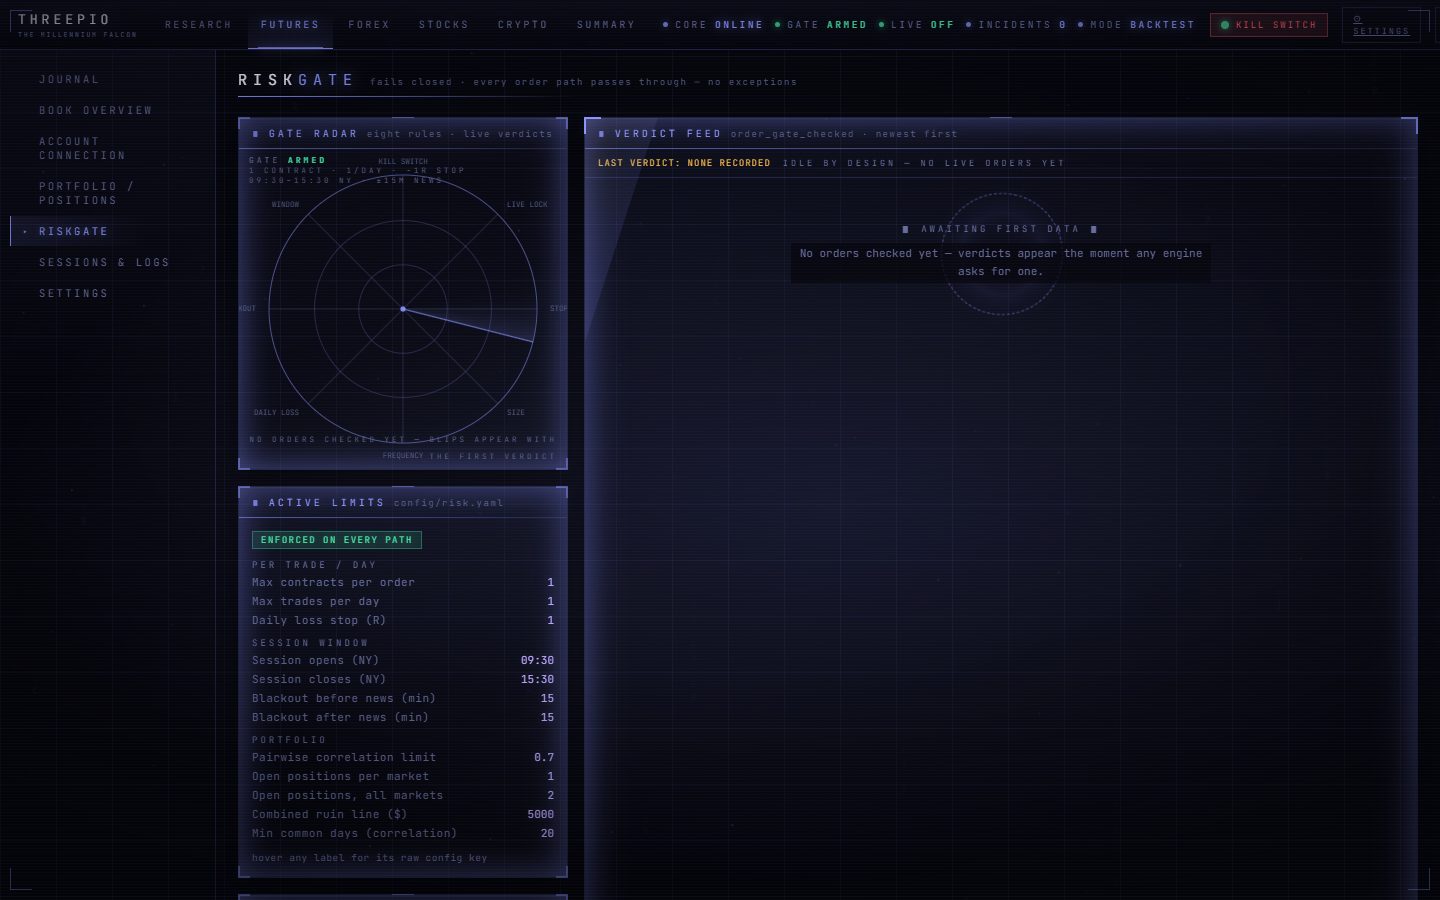Click the Blackout before news (min) label
The image size is (1440, 900).
point(344,698)
